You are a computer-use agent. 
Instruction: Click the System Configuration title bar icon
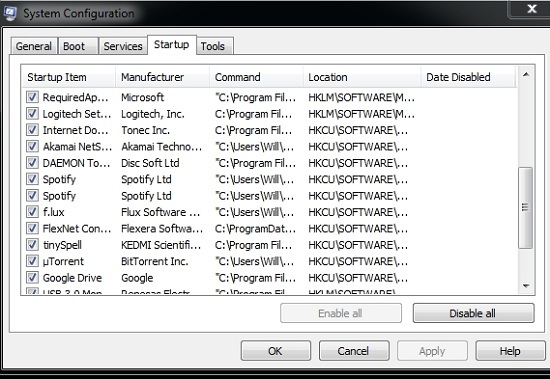[10, 13]
